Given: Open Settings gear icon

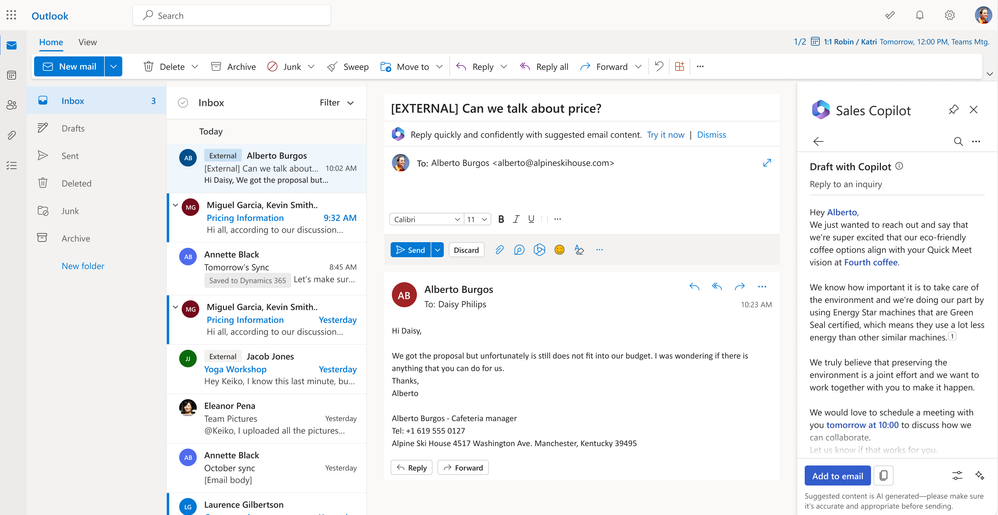Looking at the screenshot, I should tap(950, 15).
